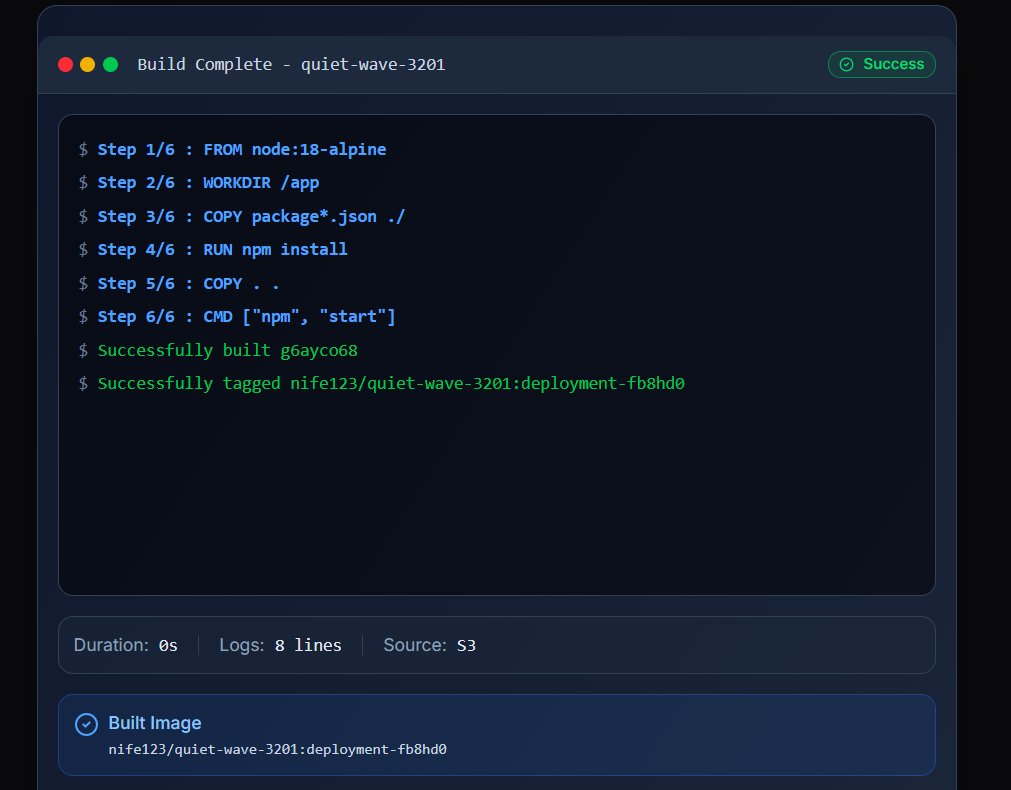Toggle the Success build status badge

click(882, 64)
